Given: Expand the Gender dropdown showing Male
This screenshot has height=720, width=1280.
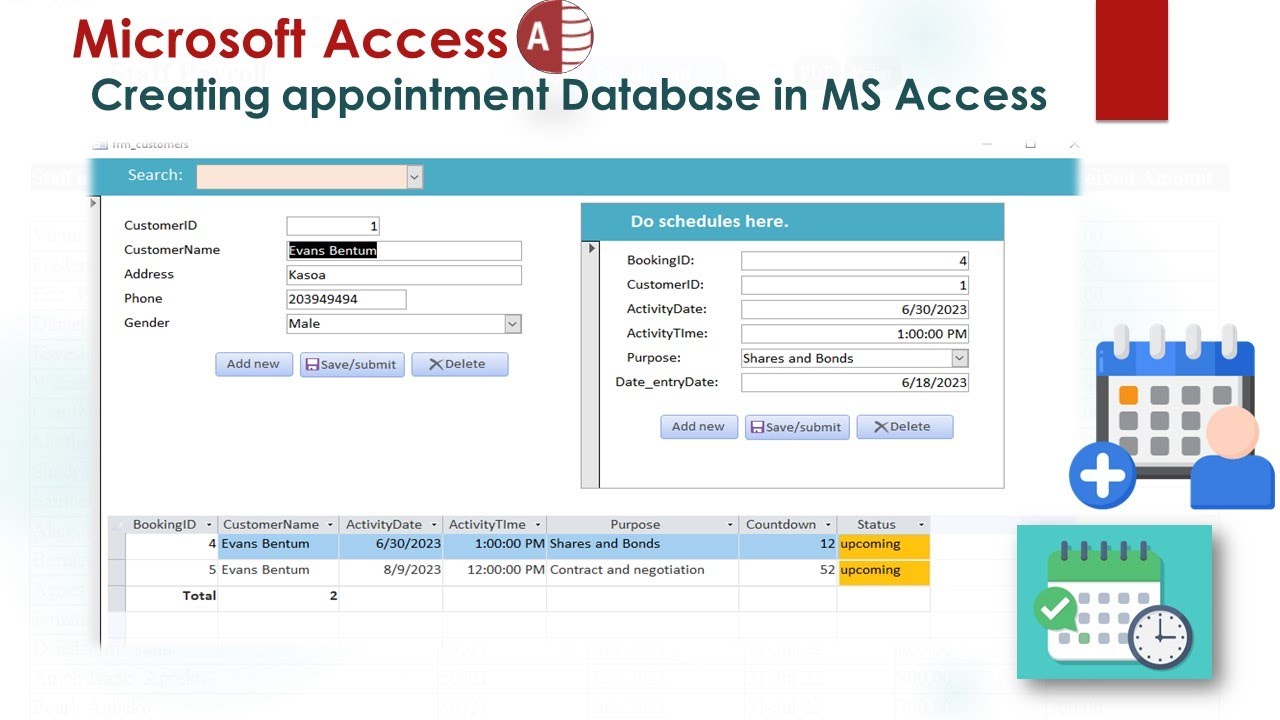Looking at the screenshot, I should pos(512,324).
